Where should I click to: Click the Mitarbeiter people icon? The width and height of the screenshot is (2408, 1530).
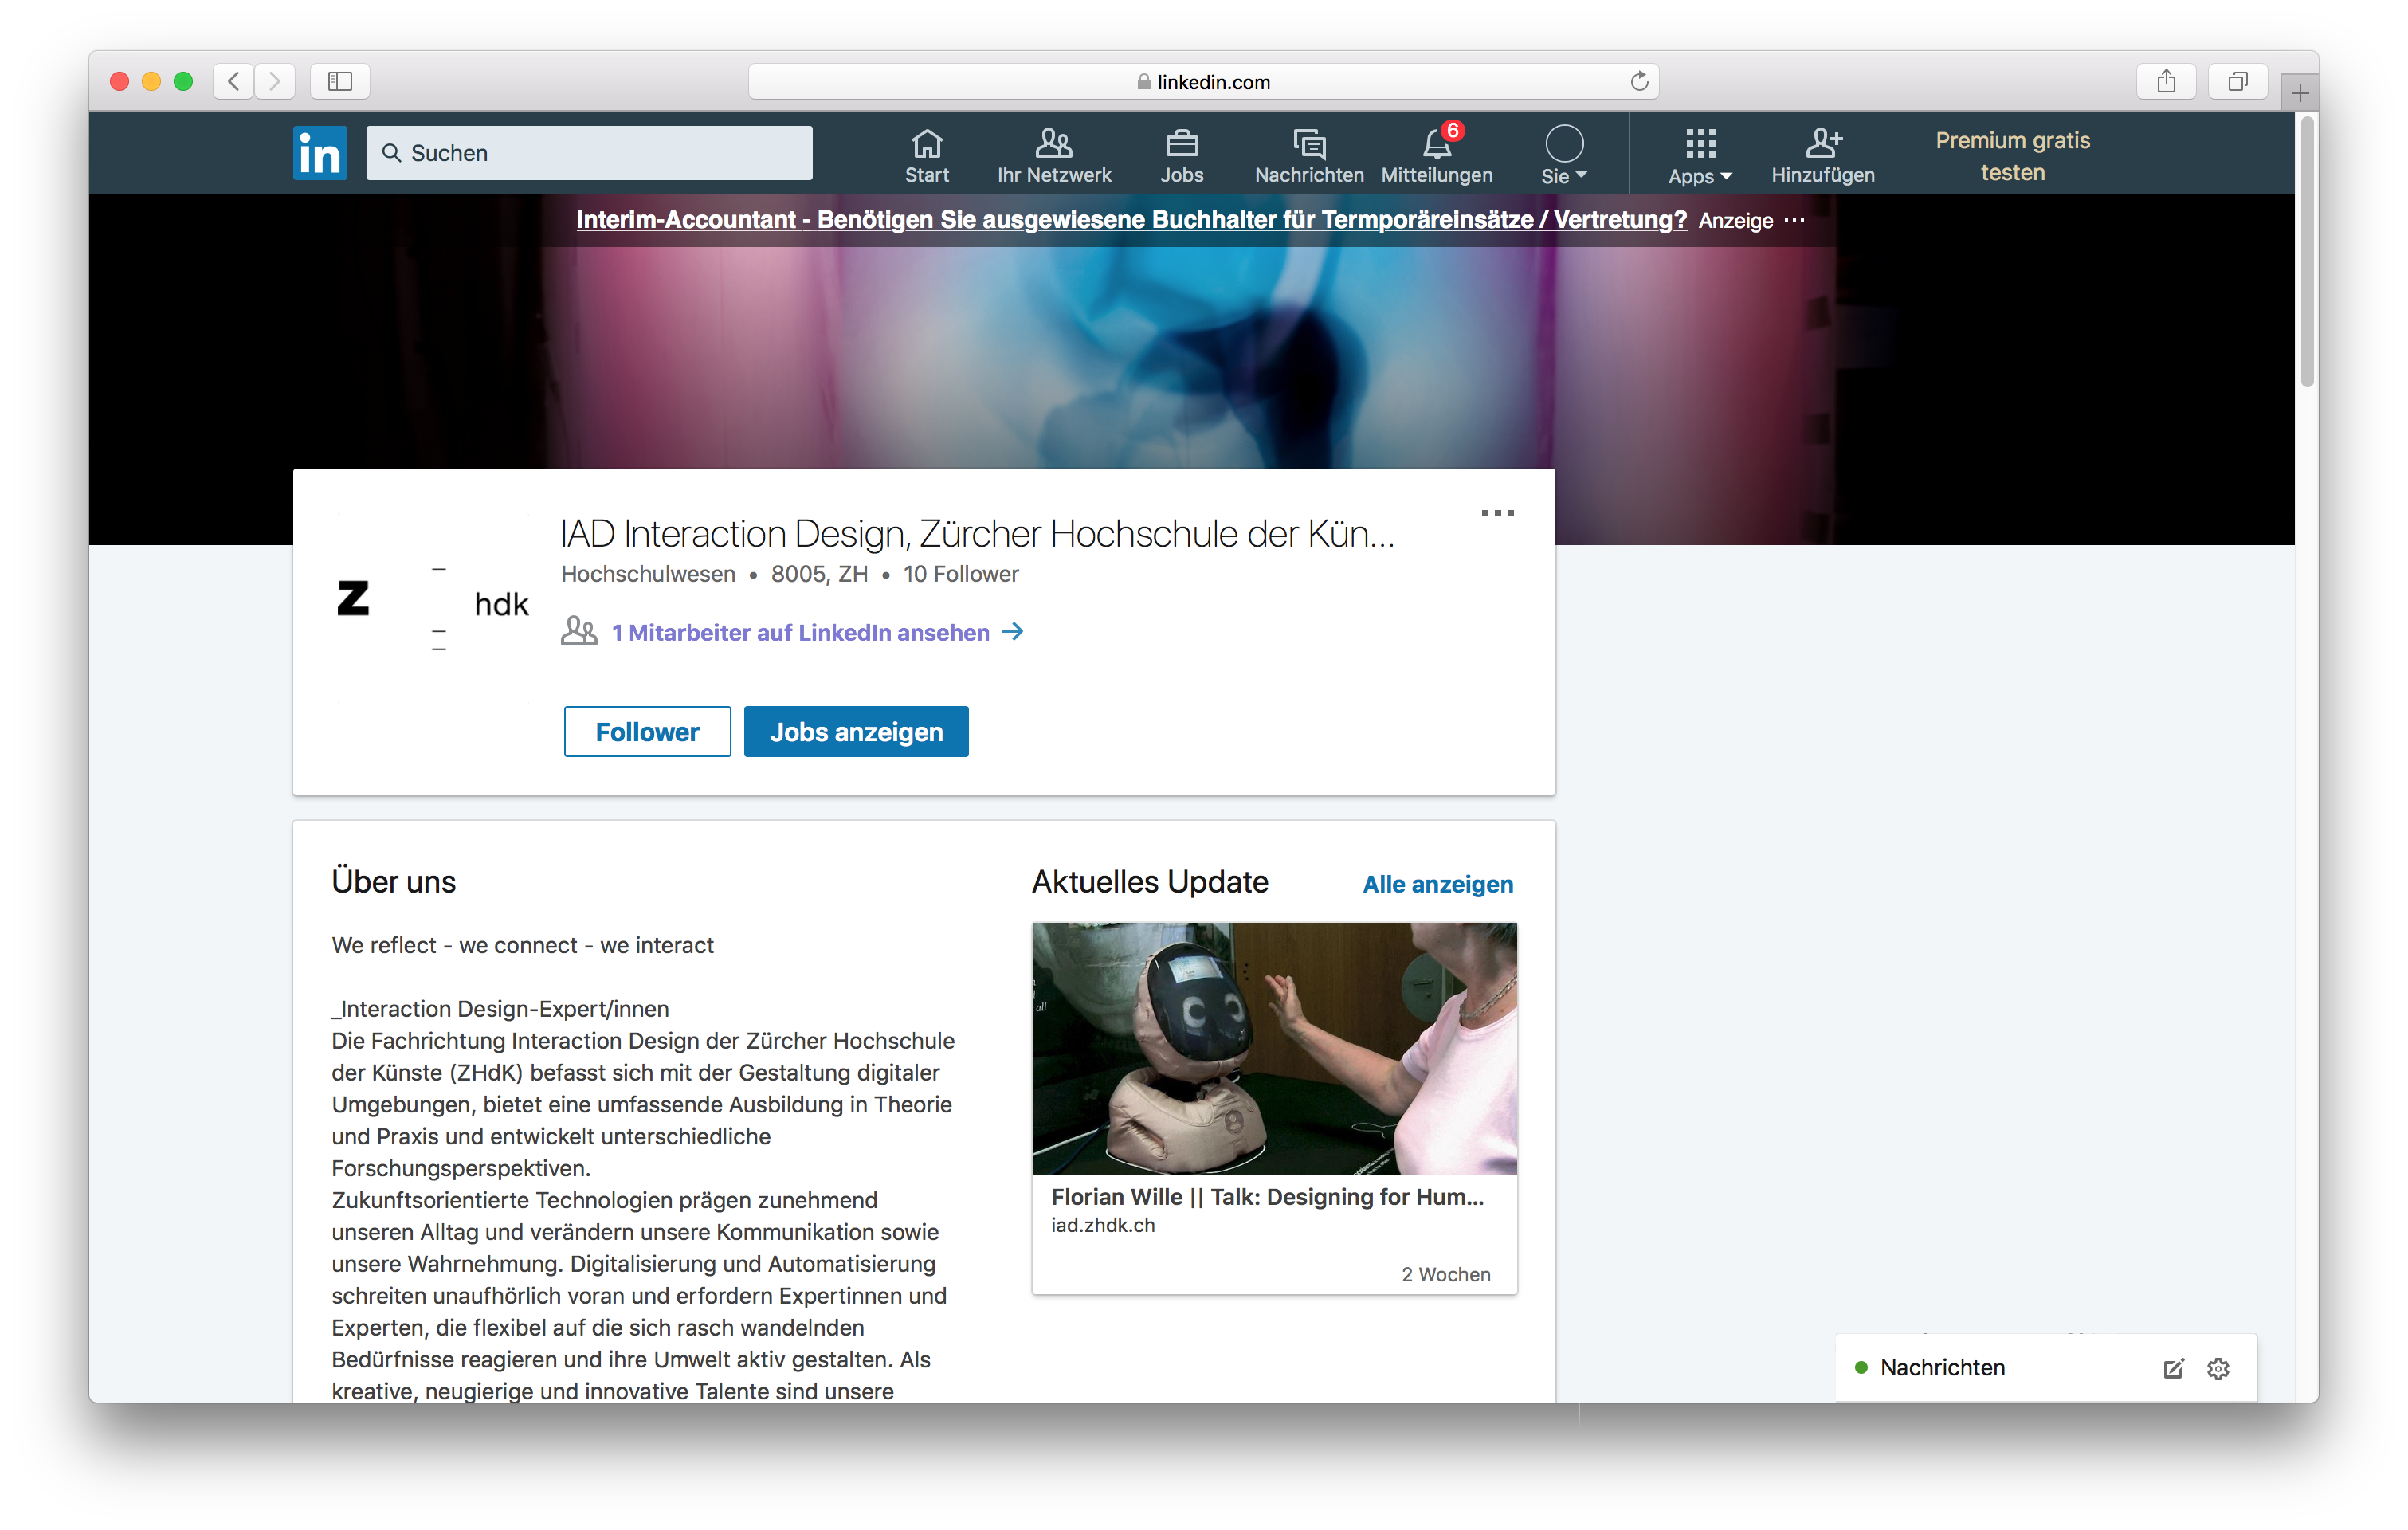pos(579,631)
